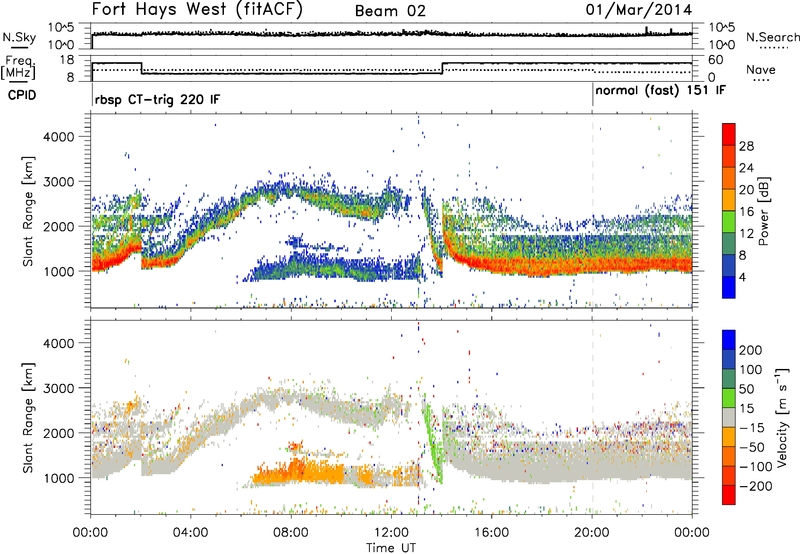800x554 pixels.
Task: Click the 'Fort Hays West (fitACF)' title
Action: point(197,10)
